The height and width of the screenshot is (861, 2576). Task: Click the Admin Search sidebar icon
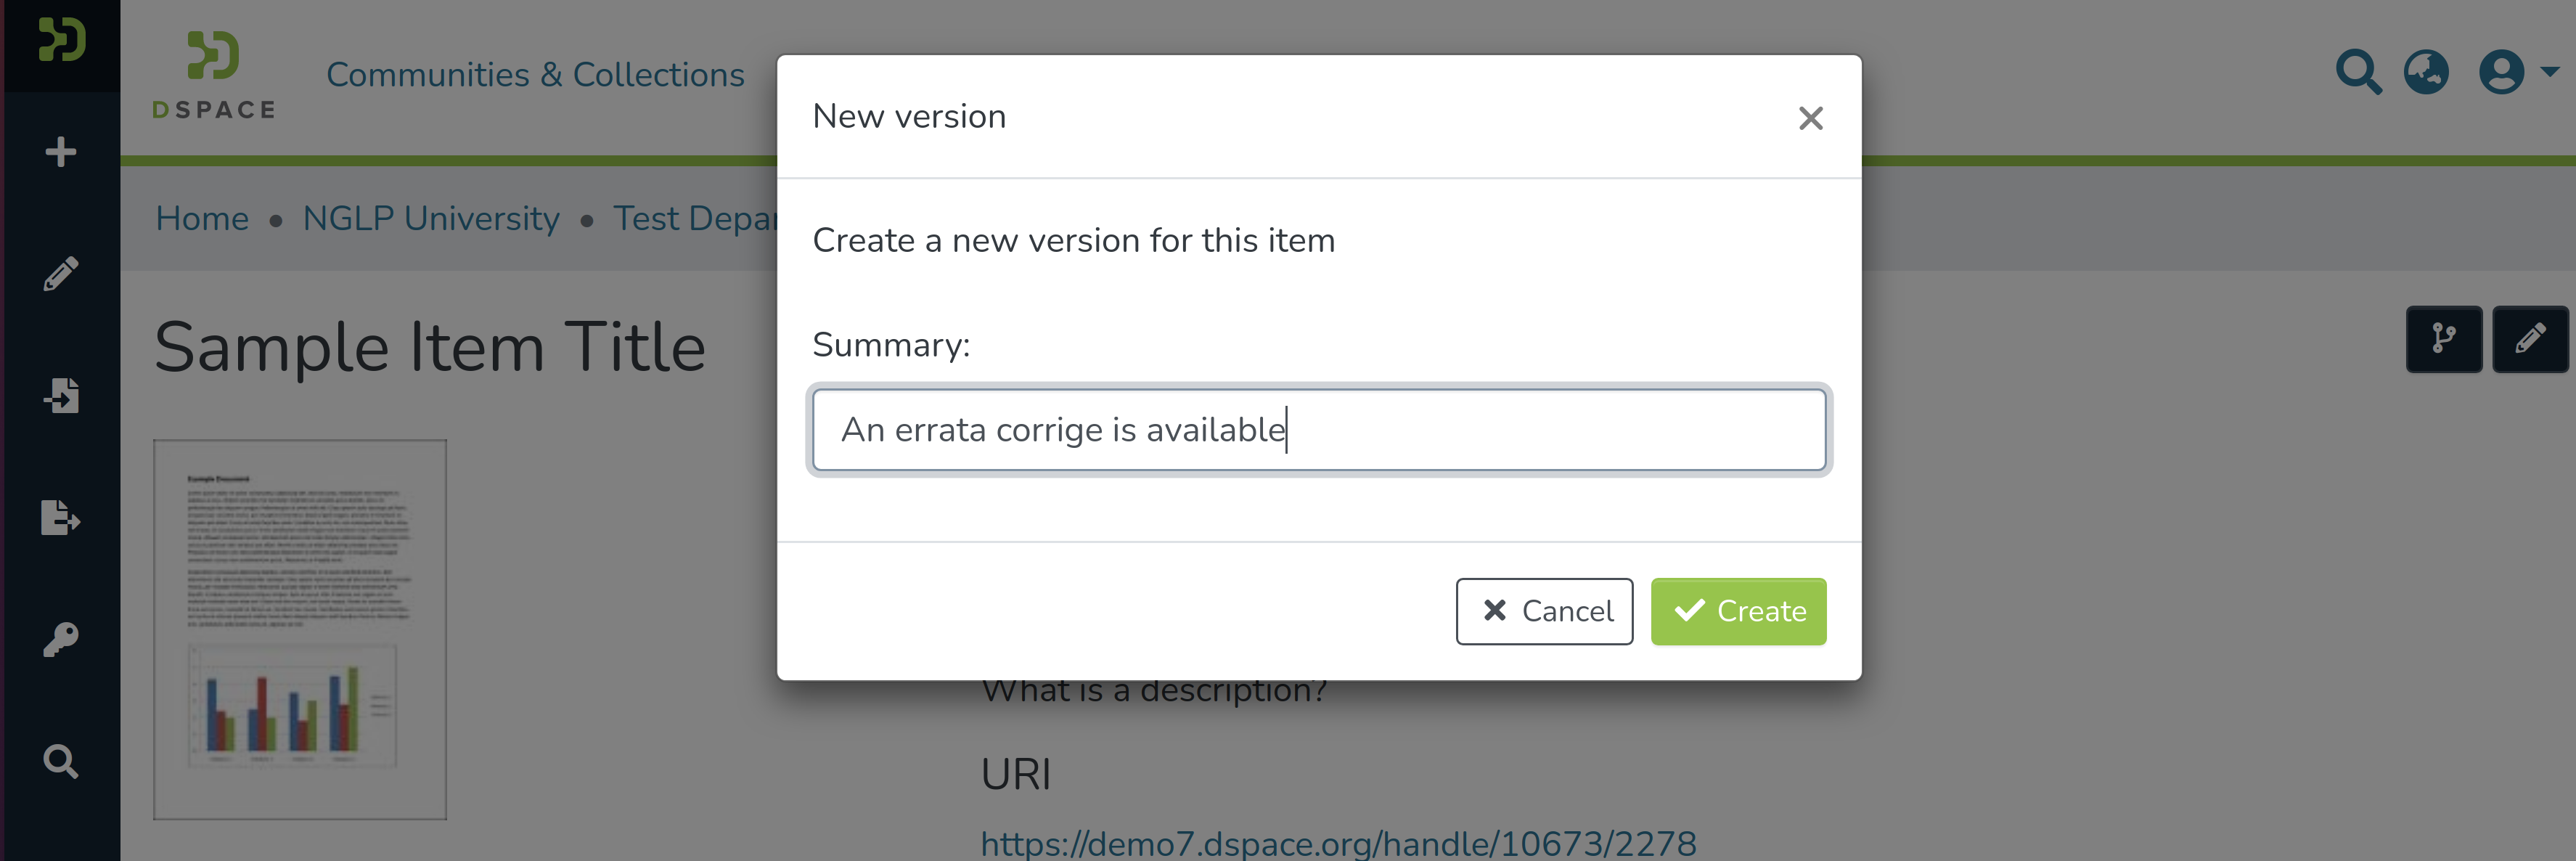(61, 761)
